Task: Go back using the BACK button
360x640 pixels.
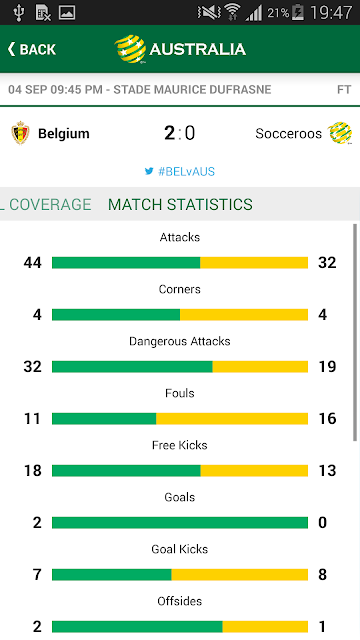Action: [x=31, y=49]
